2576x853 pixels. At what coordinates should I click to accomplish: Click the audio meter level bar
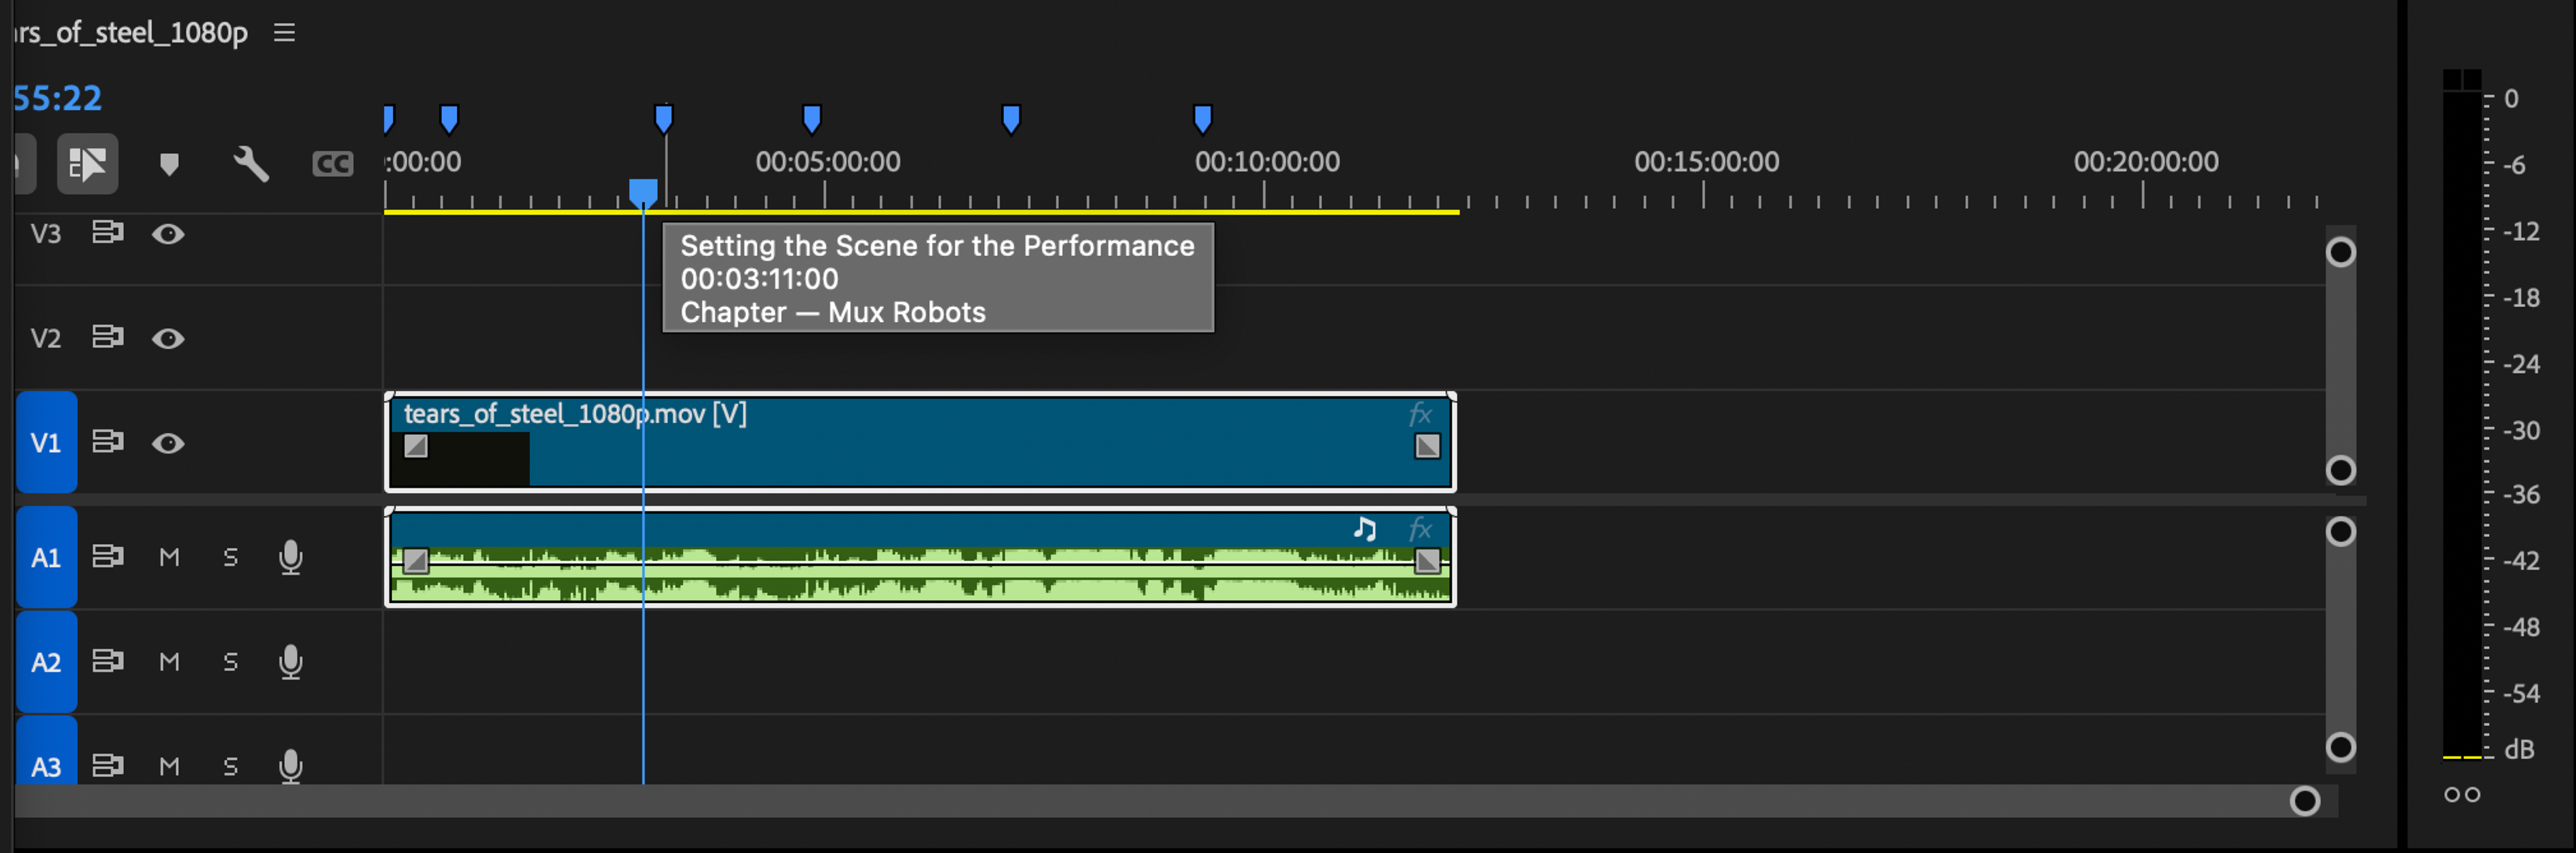tap(2462, 415)
